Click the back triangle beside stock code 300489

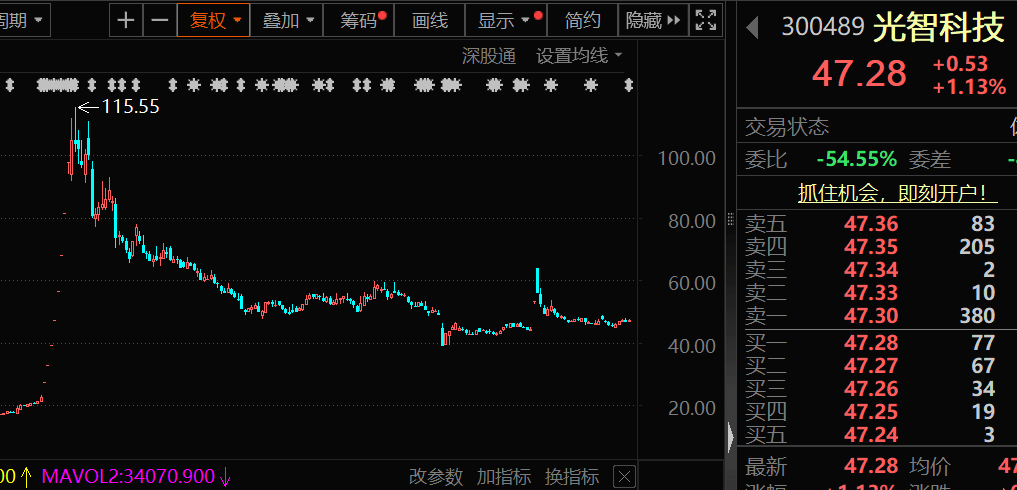click(752, 27)
